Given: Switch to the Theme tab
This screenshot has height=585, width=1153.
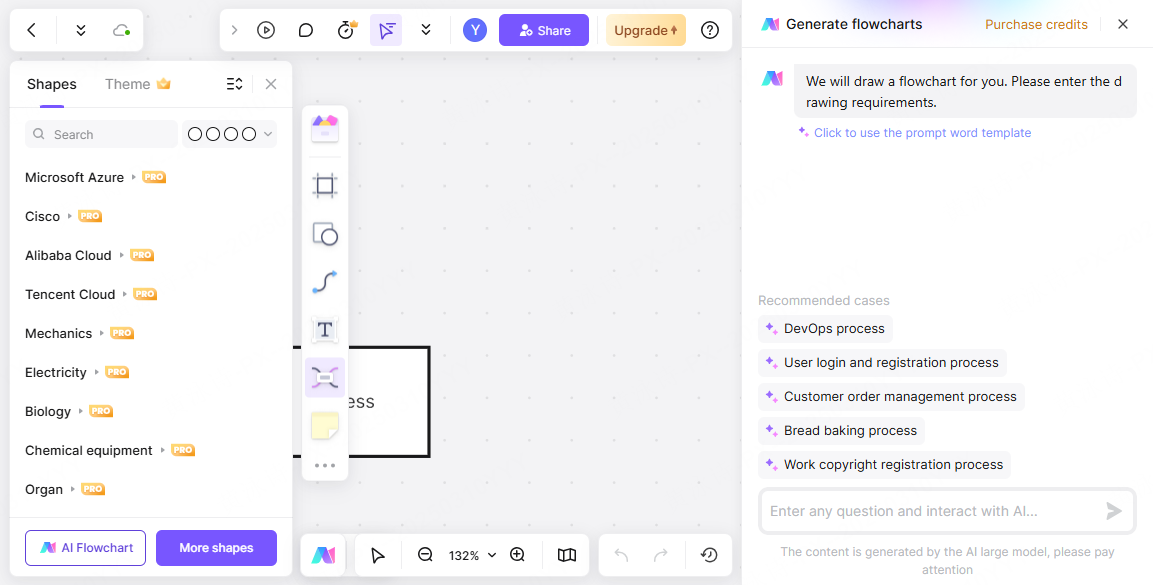Looking at the screenshot, I should [x=138, y=84].
